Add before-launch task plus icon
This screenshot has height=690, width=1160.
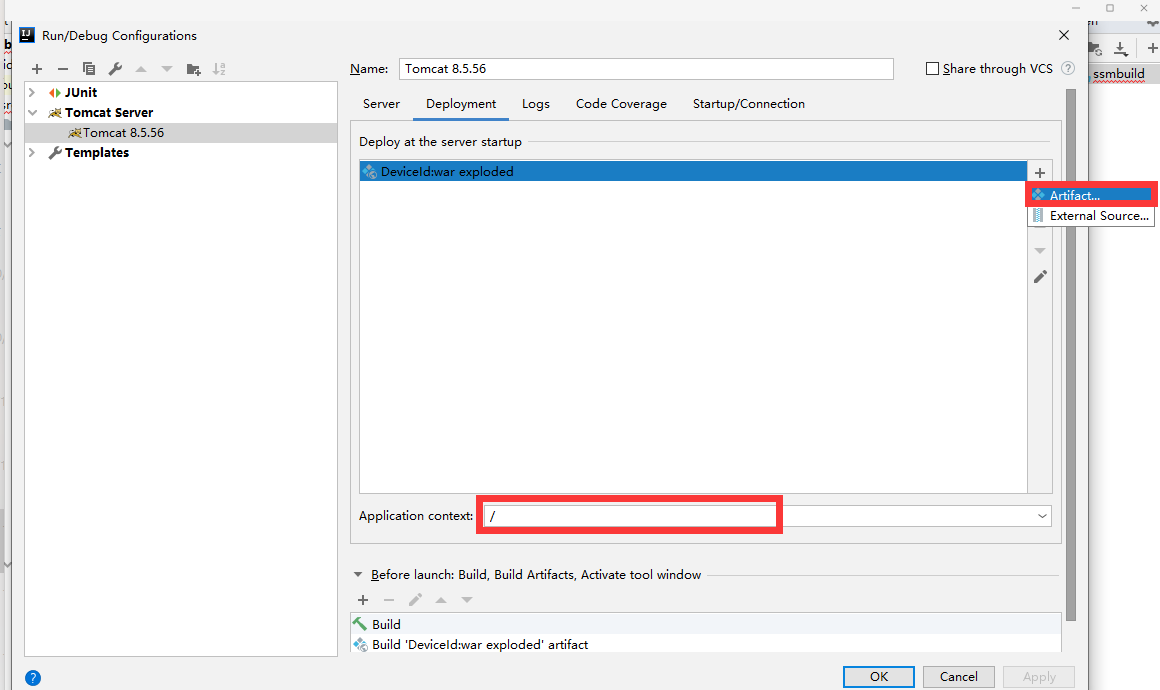[362, 600]
